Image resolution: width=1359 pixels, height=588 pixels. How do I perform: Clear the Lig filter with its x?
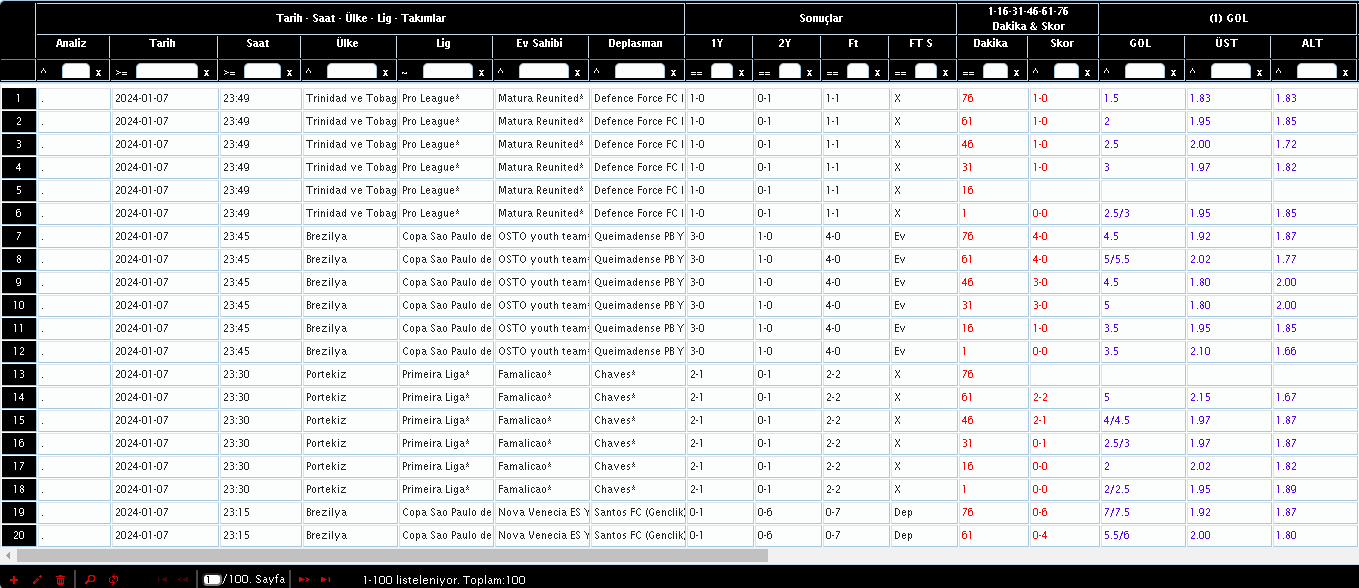pos(482,72)
